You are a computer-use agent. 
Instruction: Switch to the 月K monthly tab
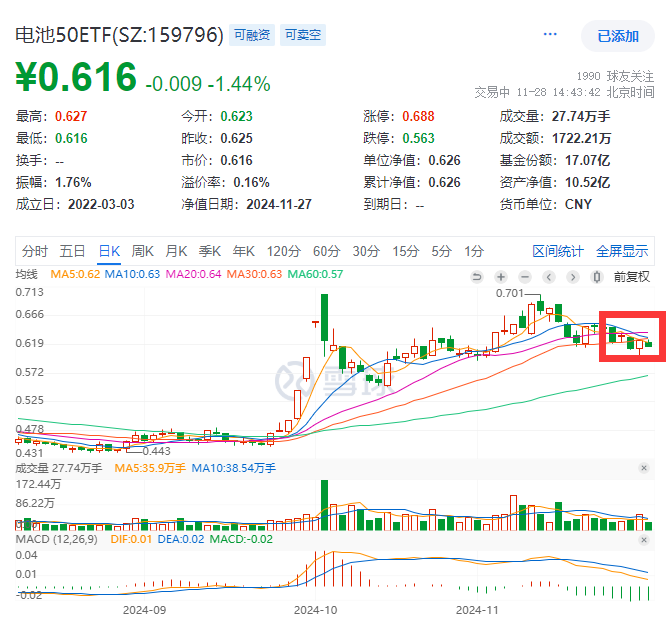point(176,251)
